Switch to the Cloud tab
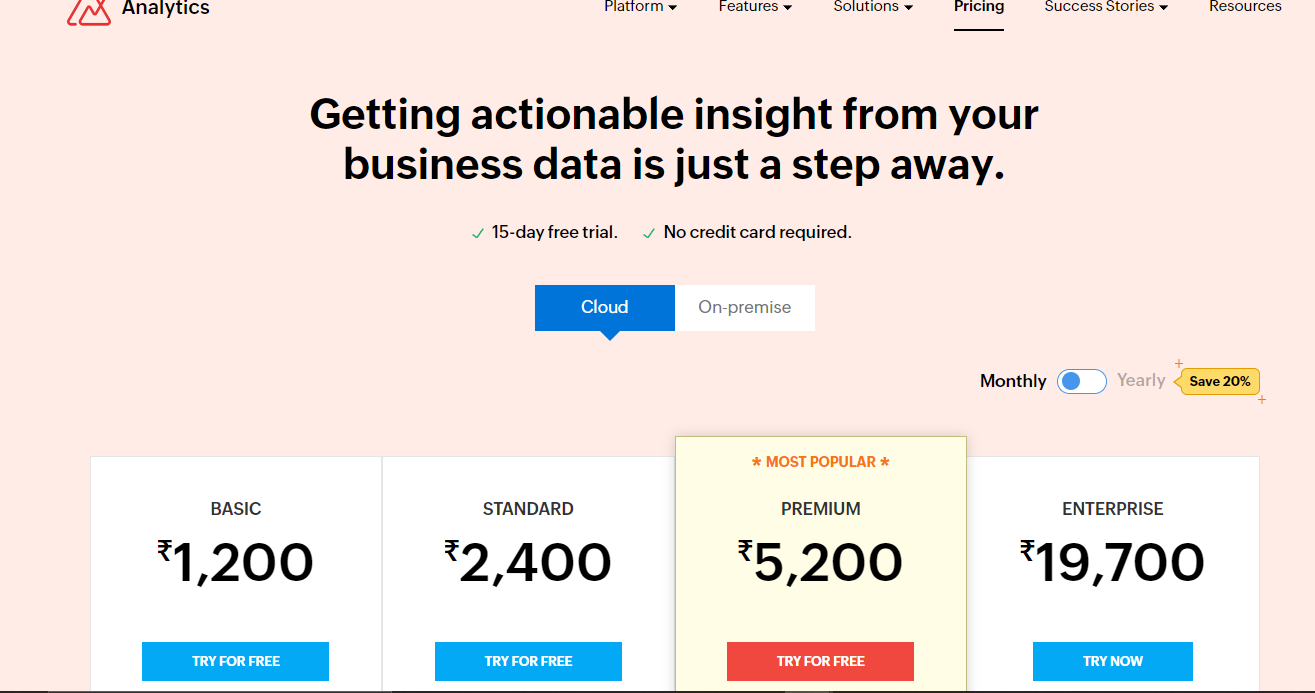The width and height of the screenshot is (1315, 693). (x=605, y=307)
